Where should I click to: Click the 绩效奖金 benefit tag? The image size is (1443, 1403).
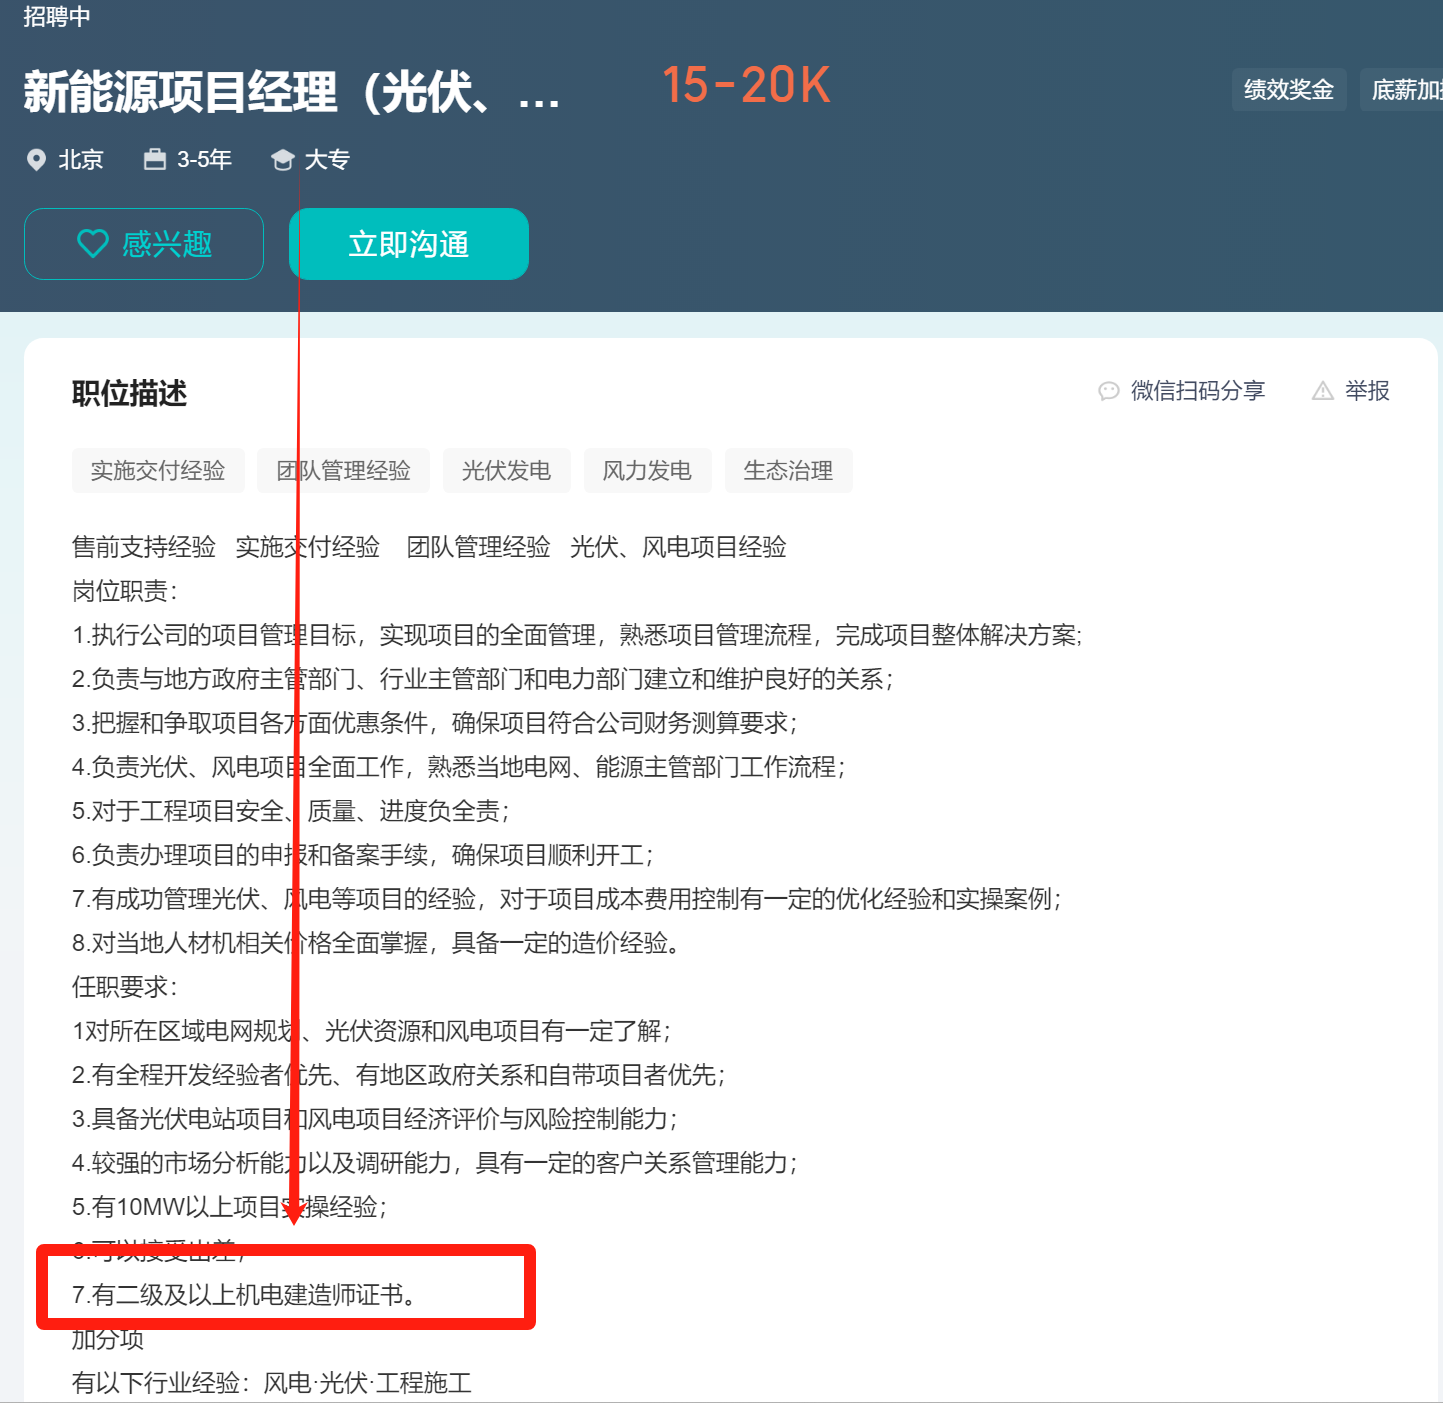point(1289,90)
